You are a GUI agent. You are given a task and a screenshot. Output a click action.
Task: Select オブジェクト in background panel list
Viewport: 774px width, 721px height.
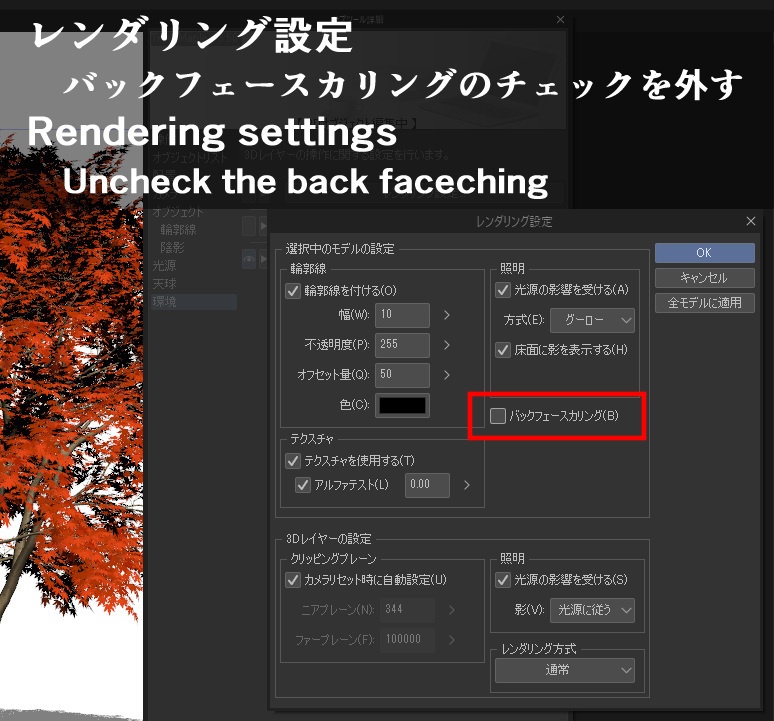click(x=178, y=212)
